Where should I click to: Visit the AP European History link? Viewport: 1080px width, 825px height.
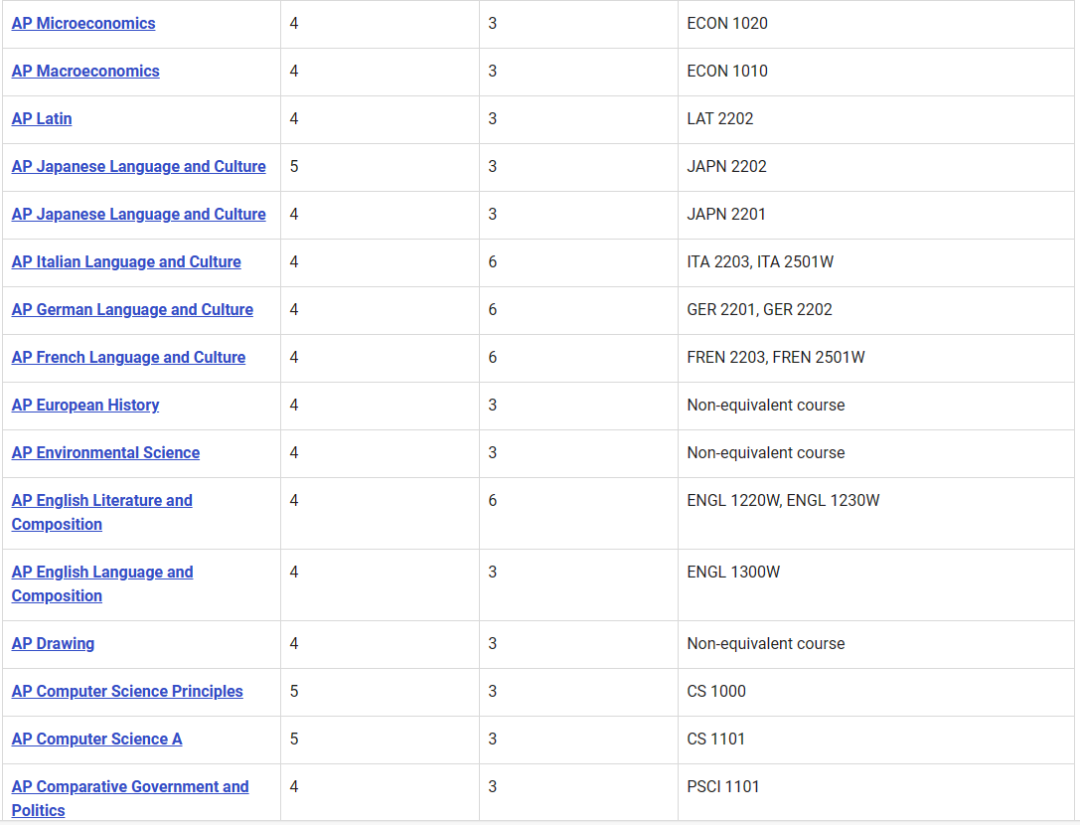point(85,405)
